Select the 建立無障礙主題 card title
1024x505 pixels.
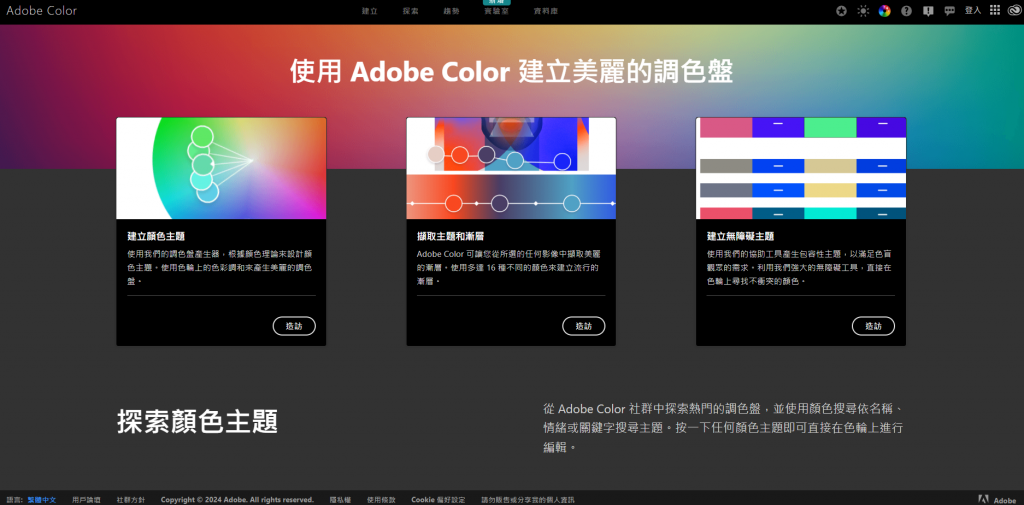tap(740, 236)
